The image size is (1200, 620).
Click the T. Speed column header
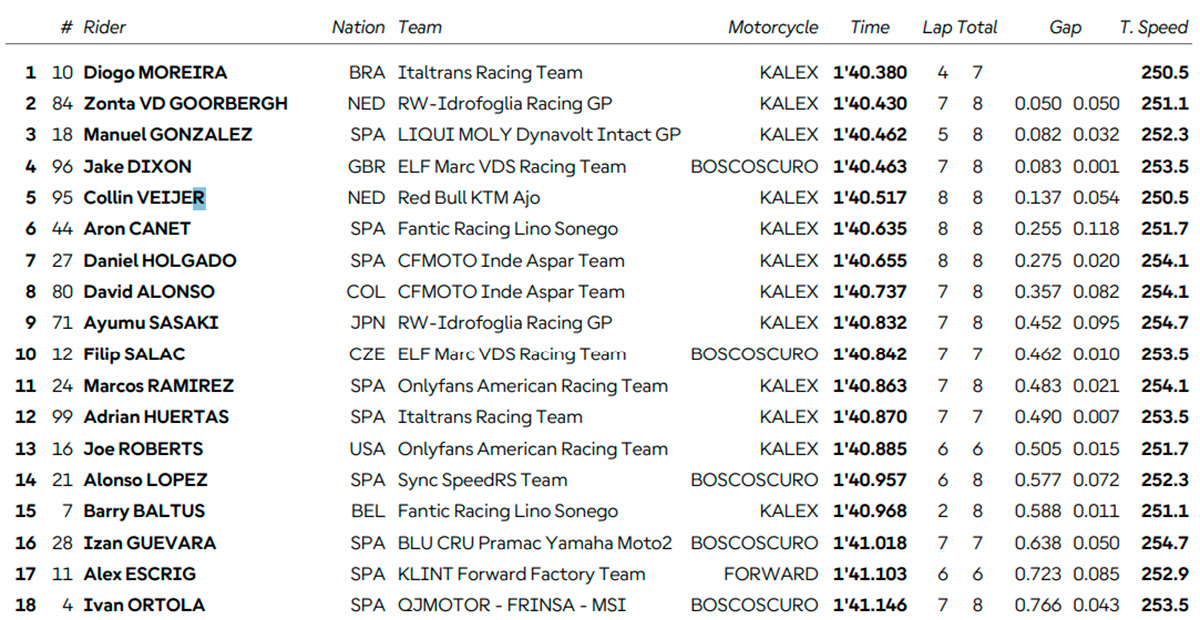click(1154, 27)
